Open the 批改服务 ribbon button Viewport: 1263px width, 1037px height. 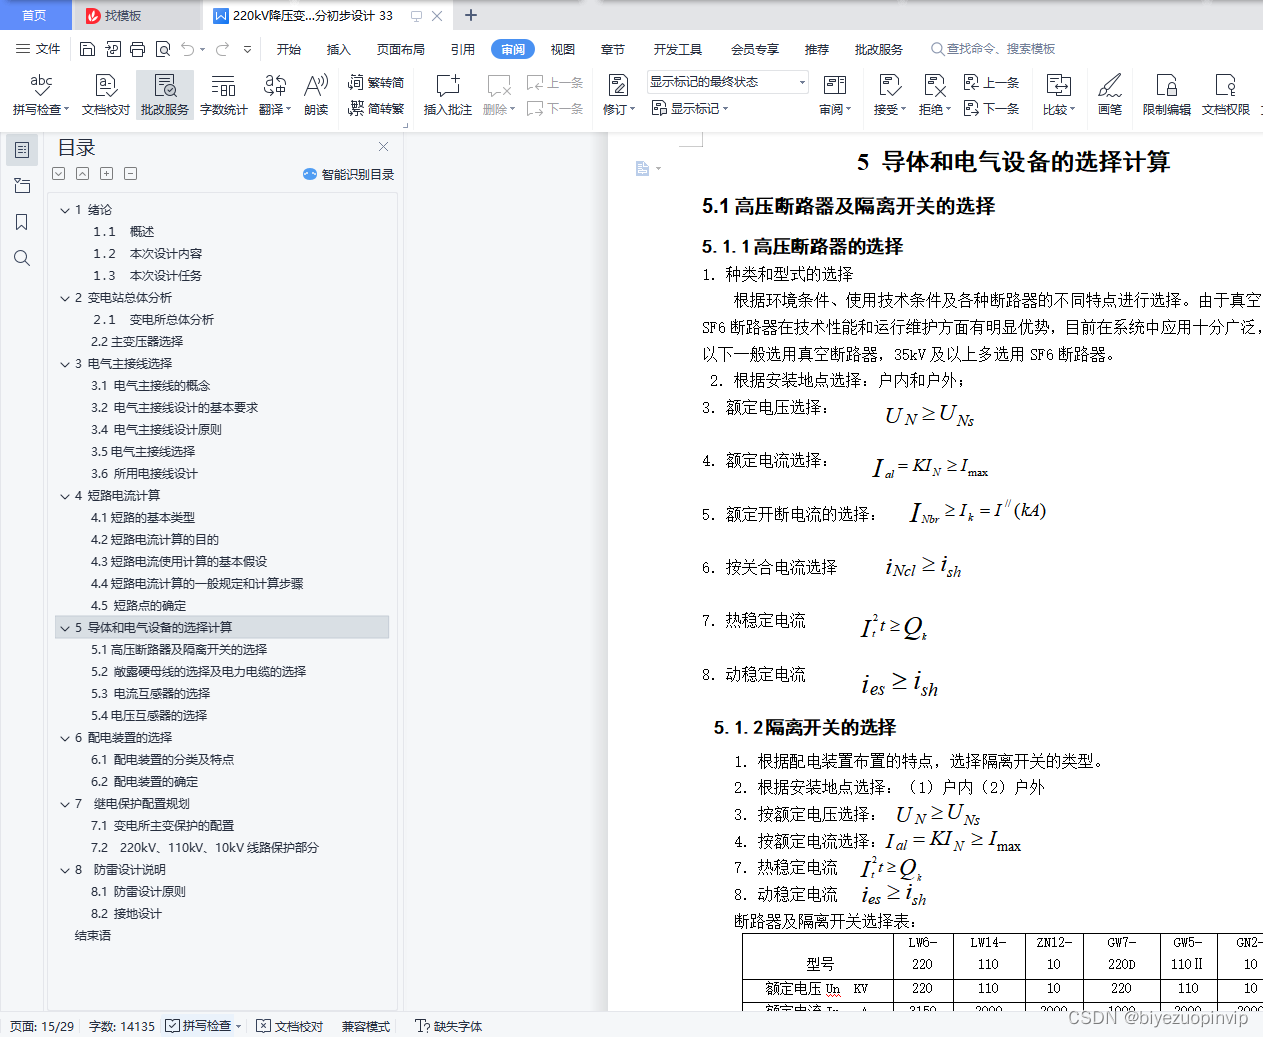[x=165, y=95]
